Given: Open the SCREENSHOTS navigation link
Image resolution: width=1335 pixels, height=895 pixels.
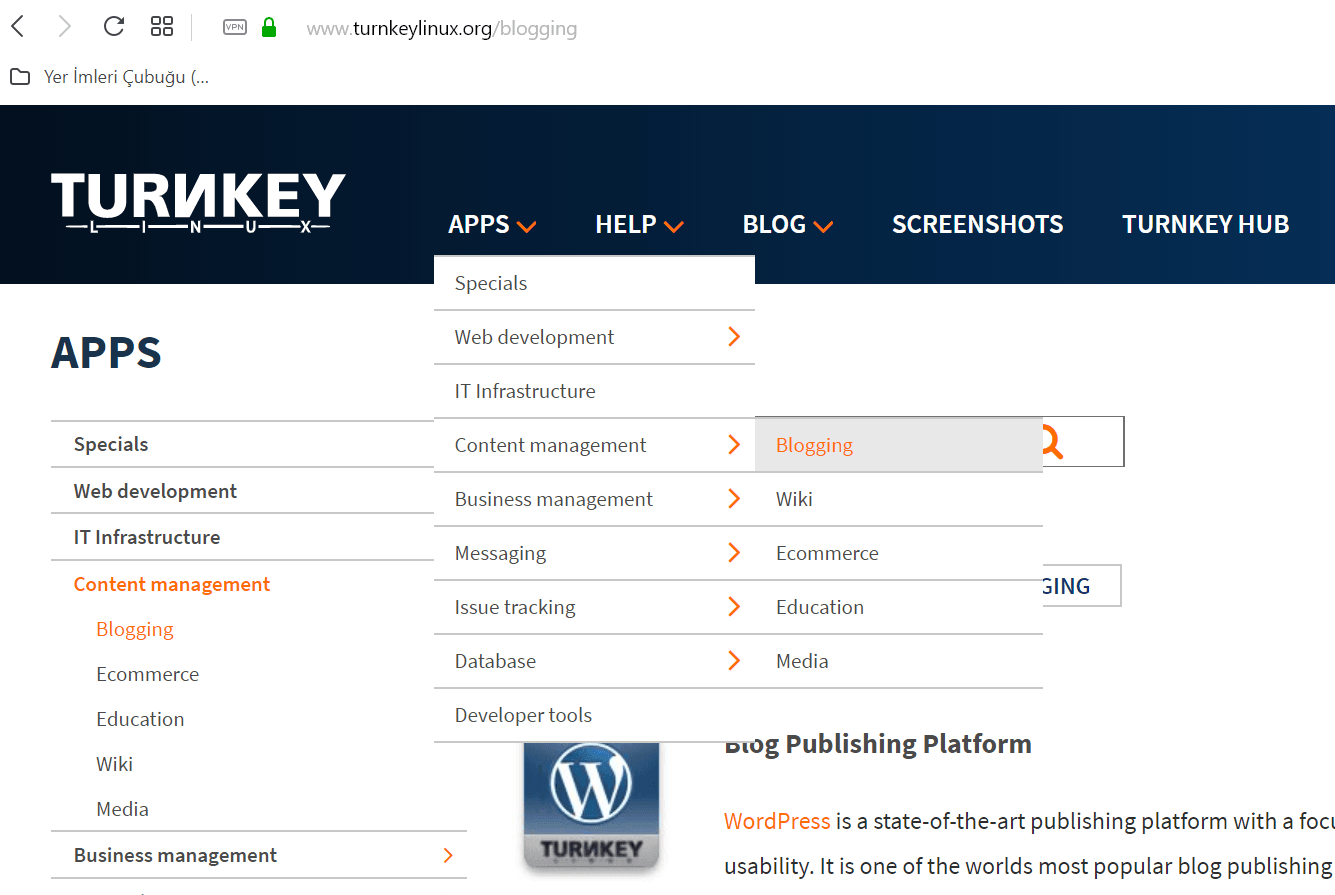Looking at the screenshot, I should (x=977, y=225).
